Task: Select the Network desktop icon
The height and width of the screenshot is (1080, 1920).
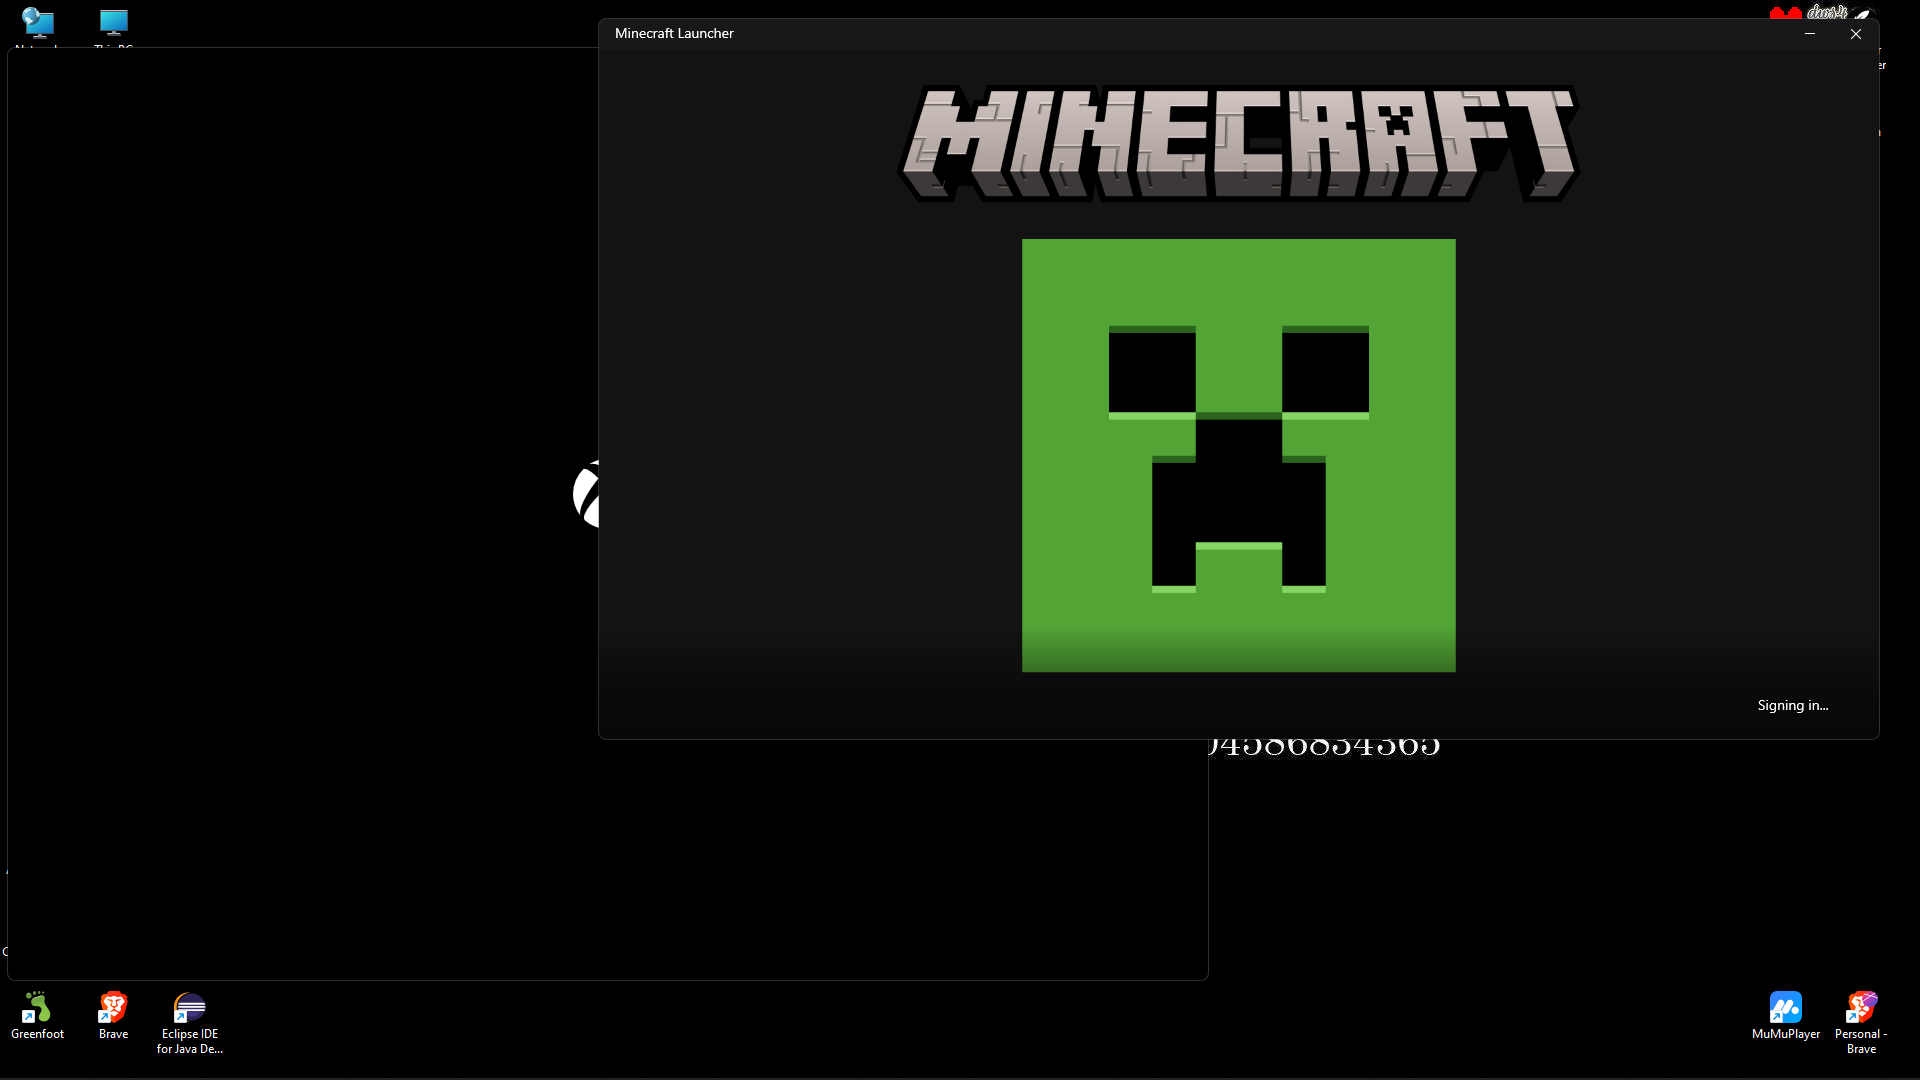Action: click(x=37, y=26)
